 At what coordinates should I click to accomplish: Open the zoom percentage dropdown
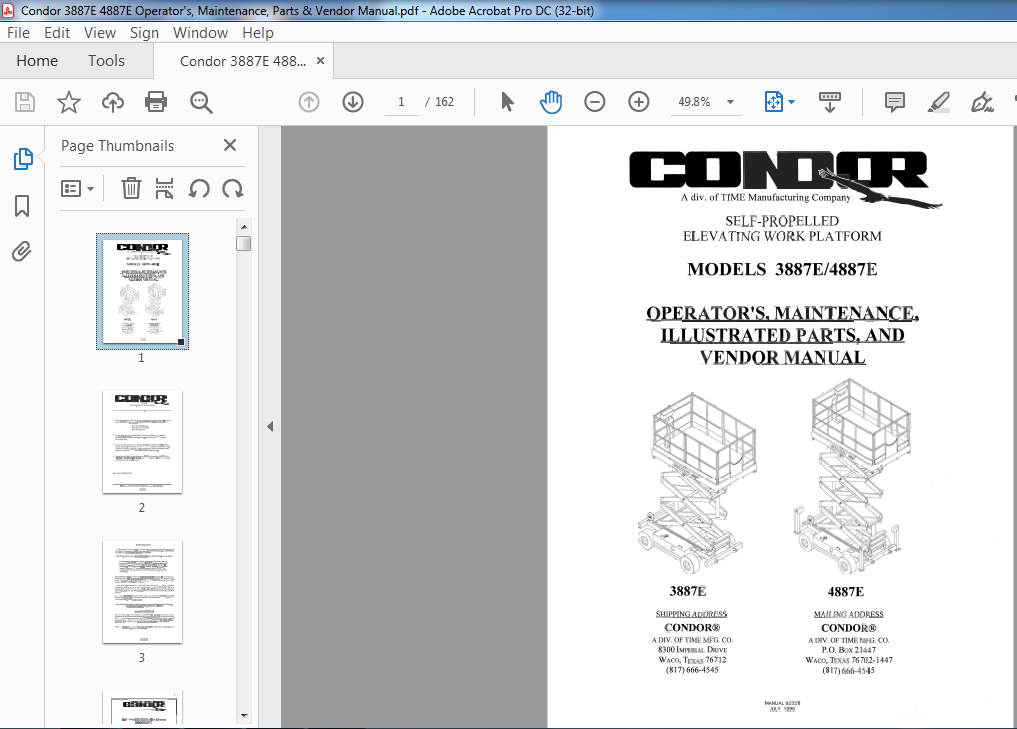pos(730,102)
